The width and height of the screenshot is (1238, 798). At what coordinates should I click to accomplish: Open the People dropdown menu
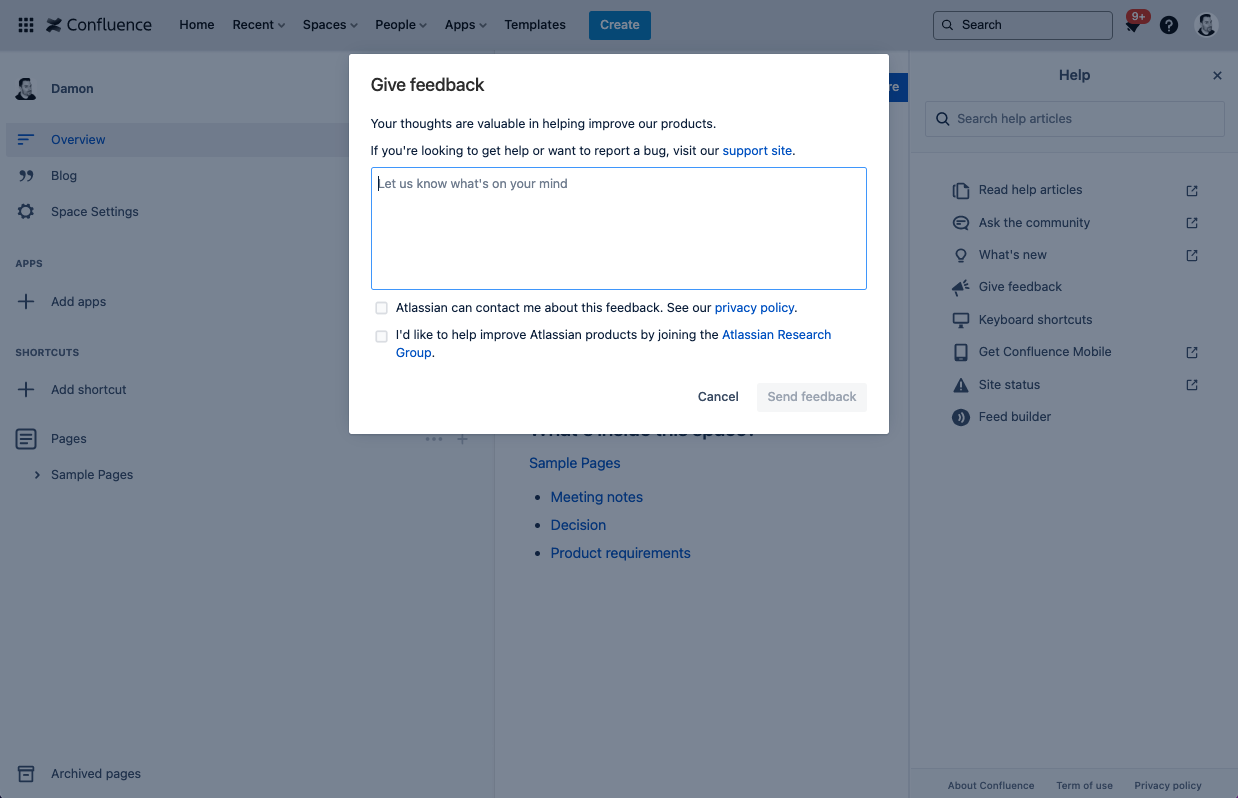[401, 25]
